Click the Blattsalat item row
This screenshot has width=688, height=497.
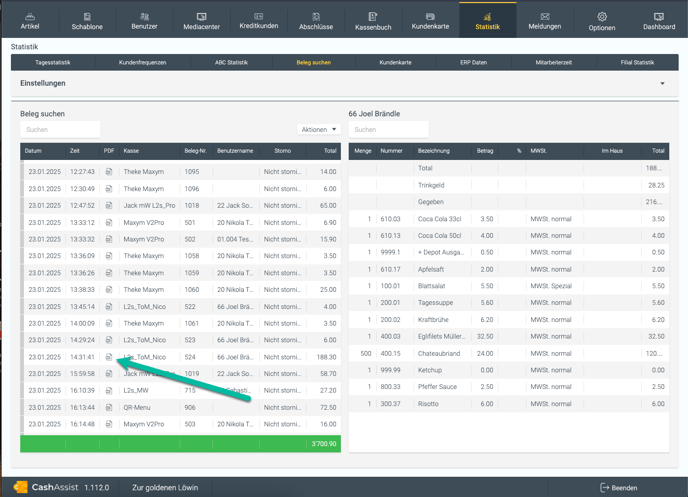tap(509, 286)
